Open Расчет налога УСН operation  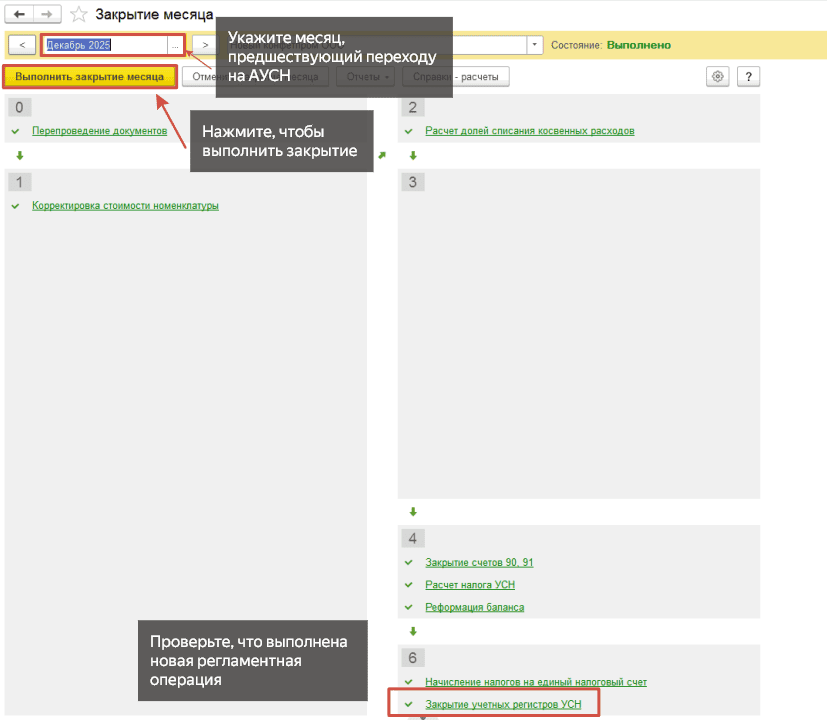tap(470, 584)
